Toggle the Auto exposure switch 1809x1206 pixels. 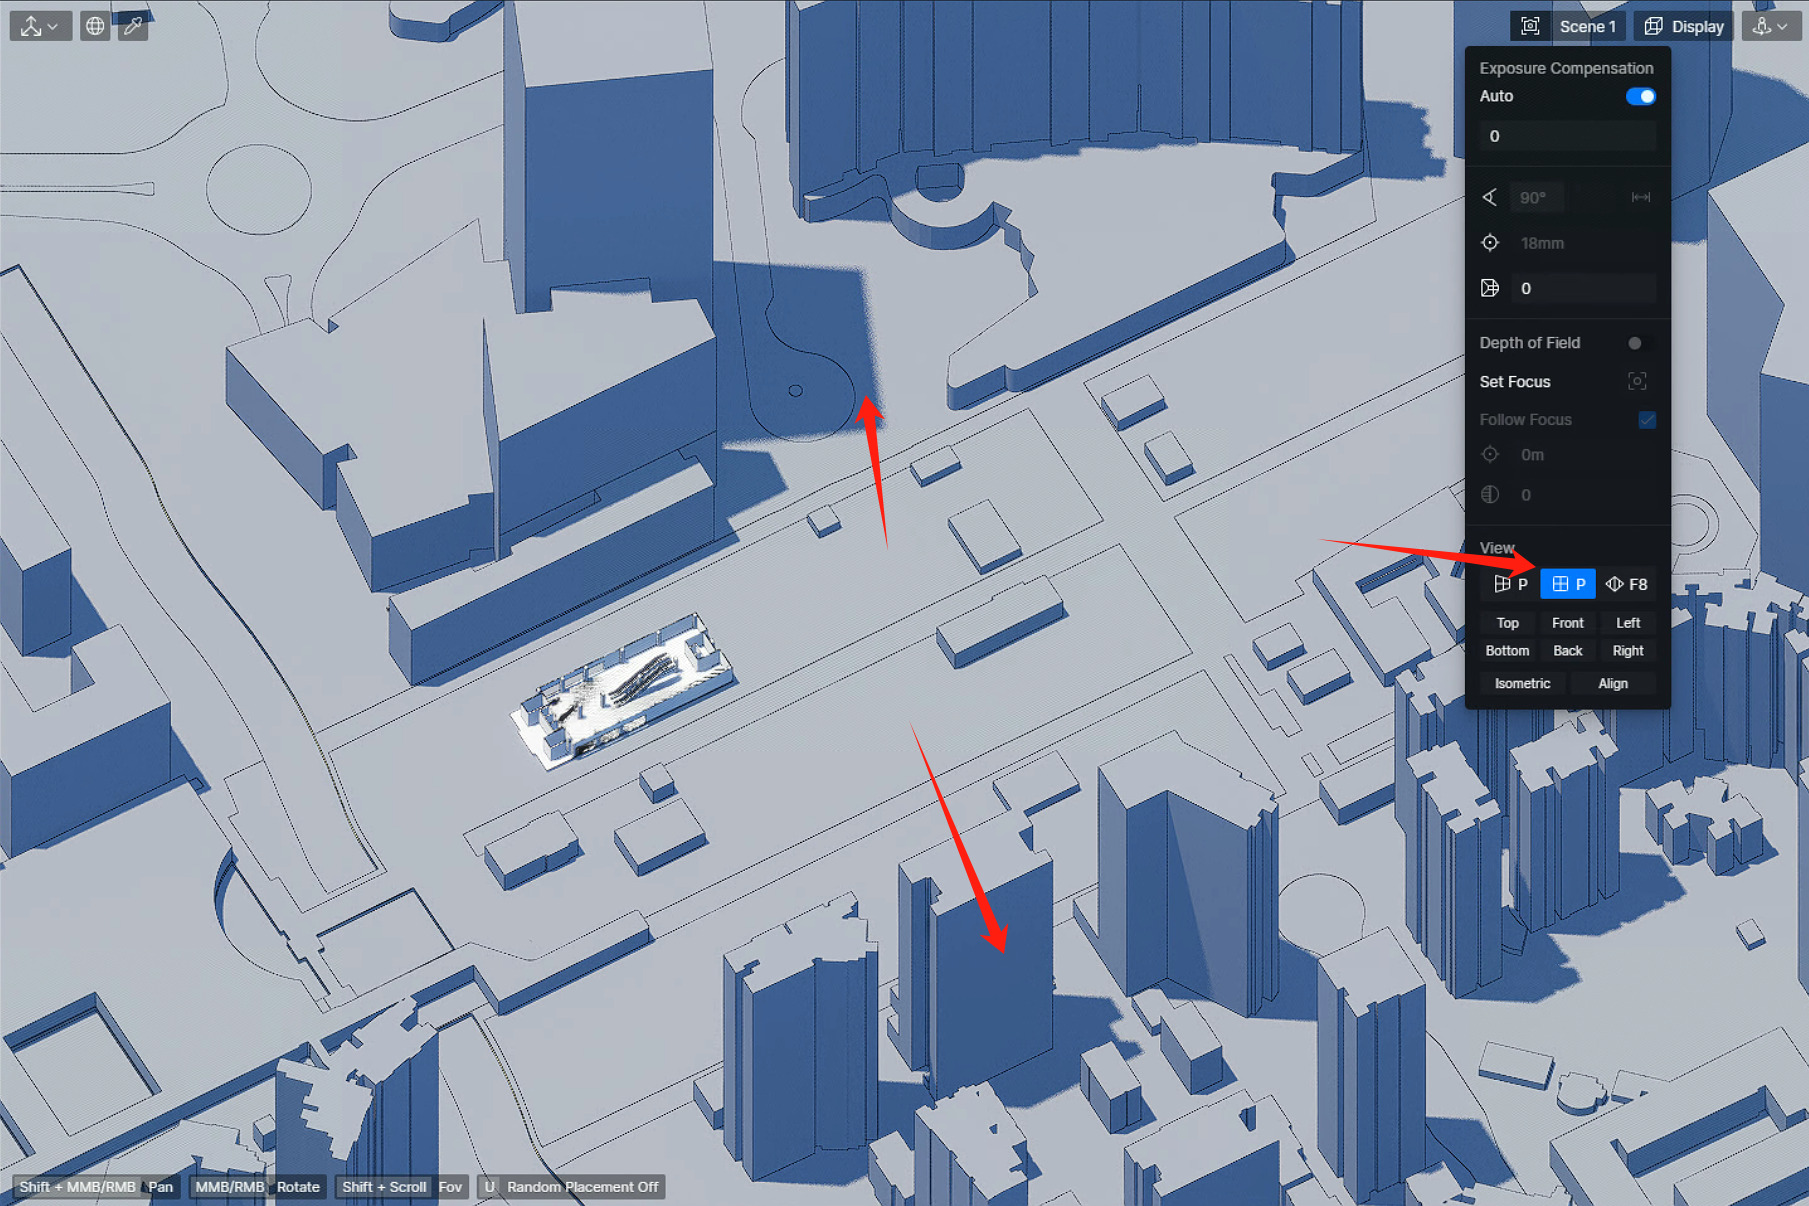[x=1640, y=96]
